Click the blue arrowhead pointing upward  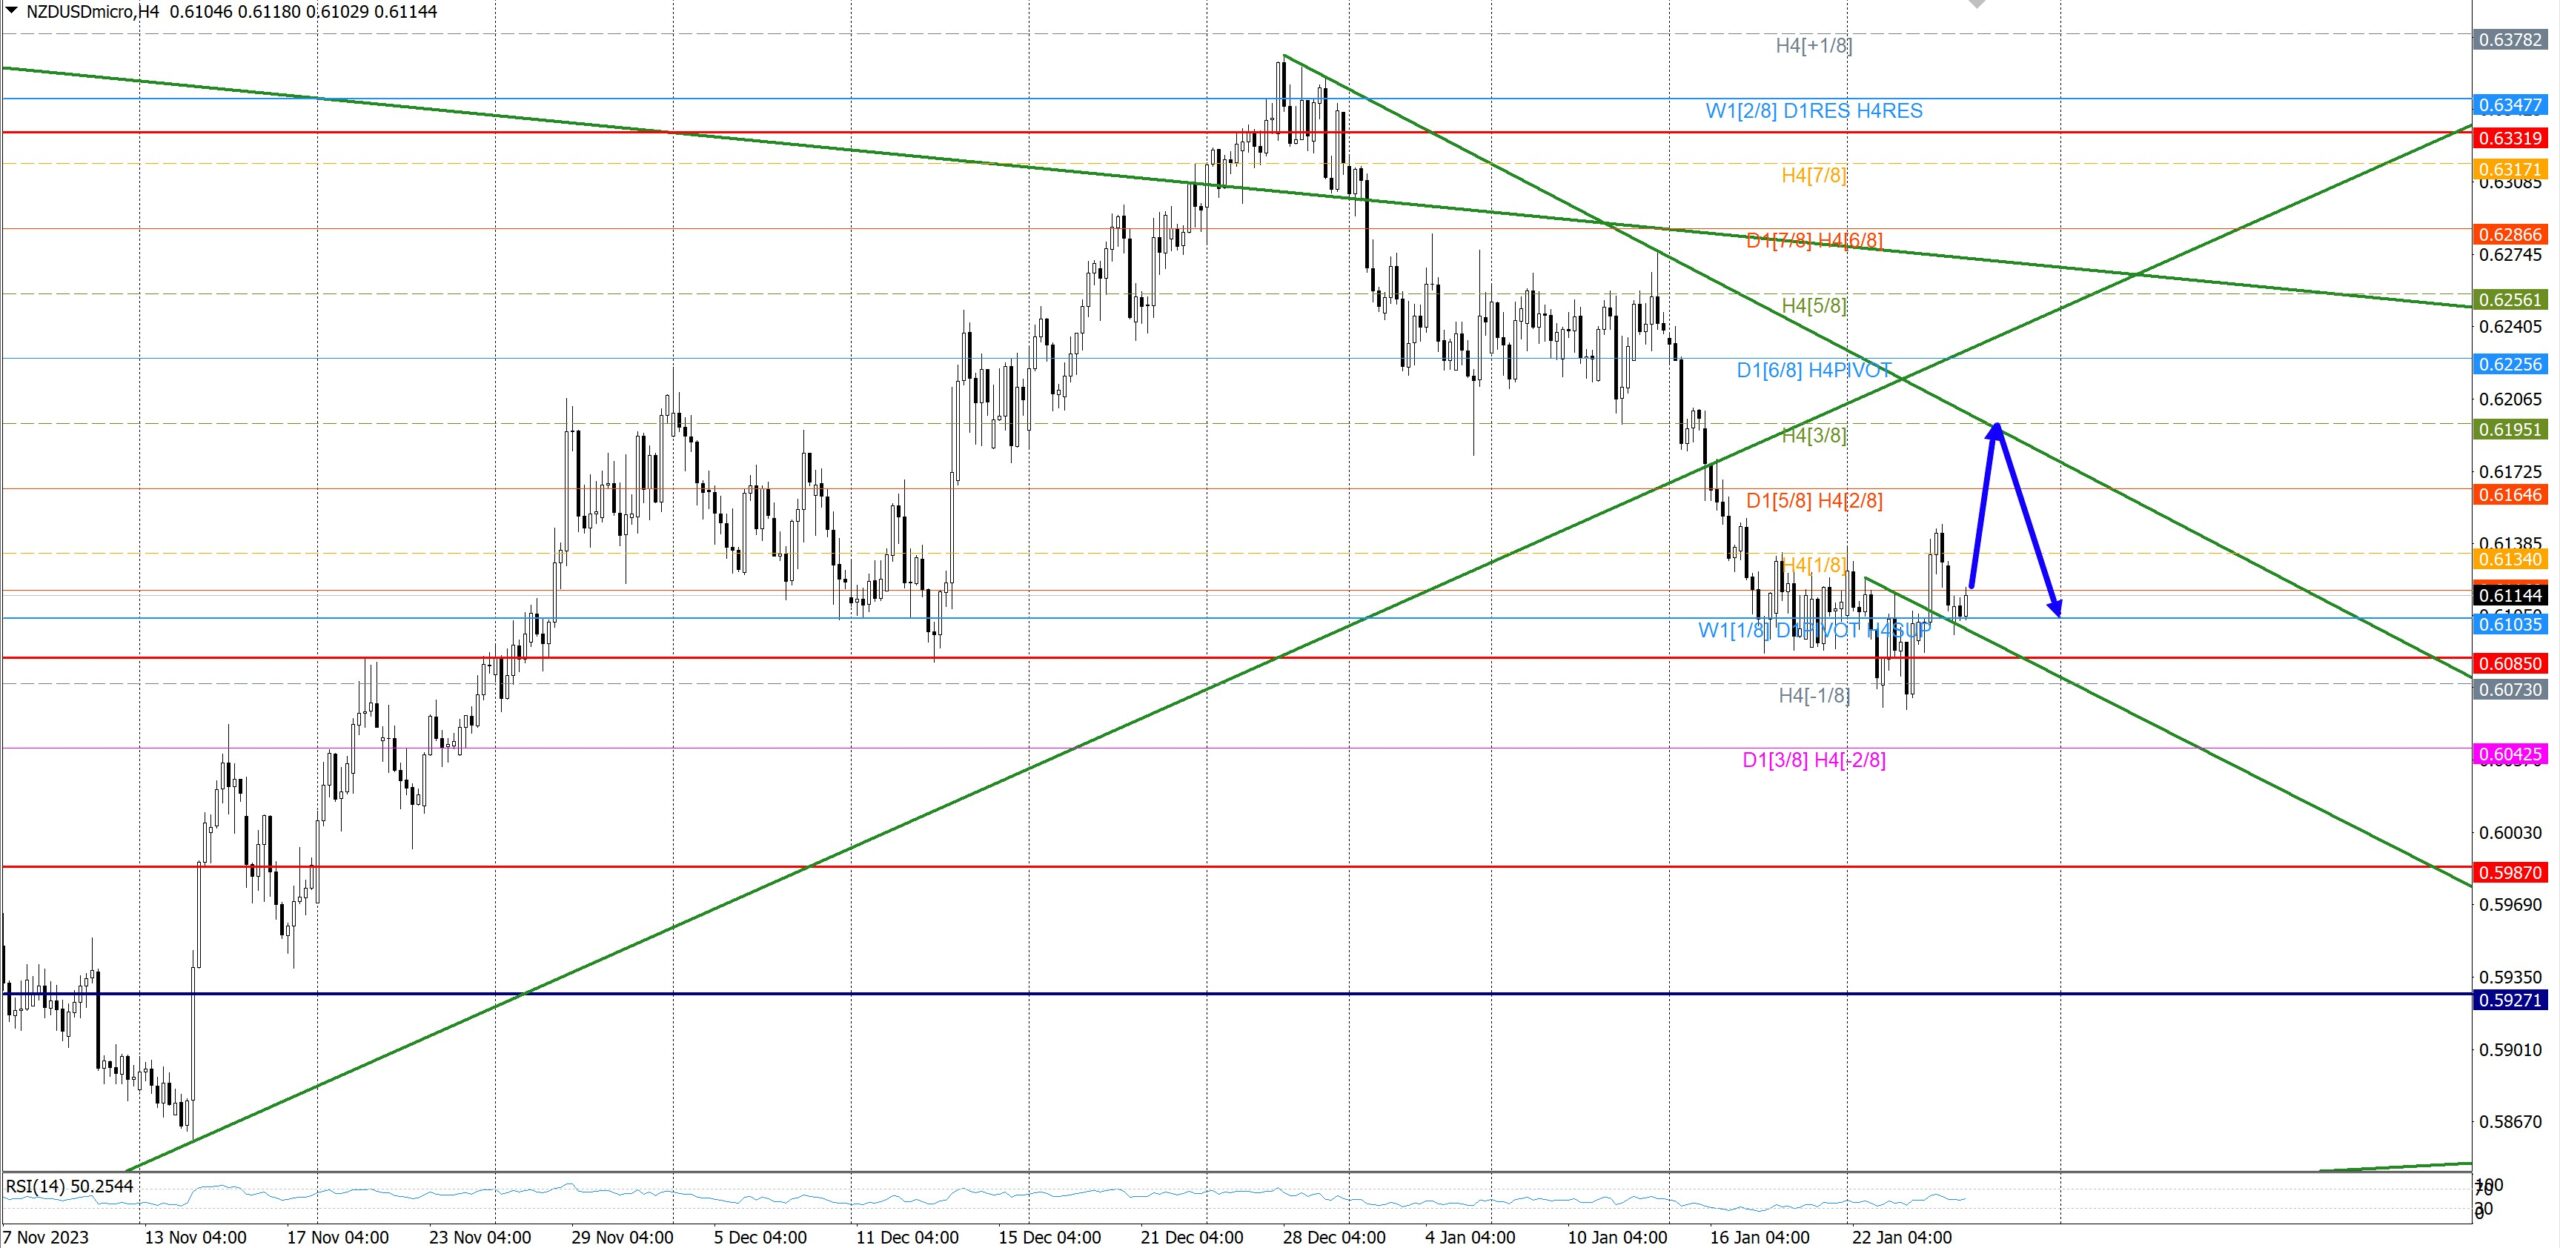click(1996, 430)
